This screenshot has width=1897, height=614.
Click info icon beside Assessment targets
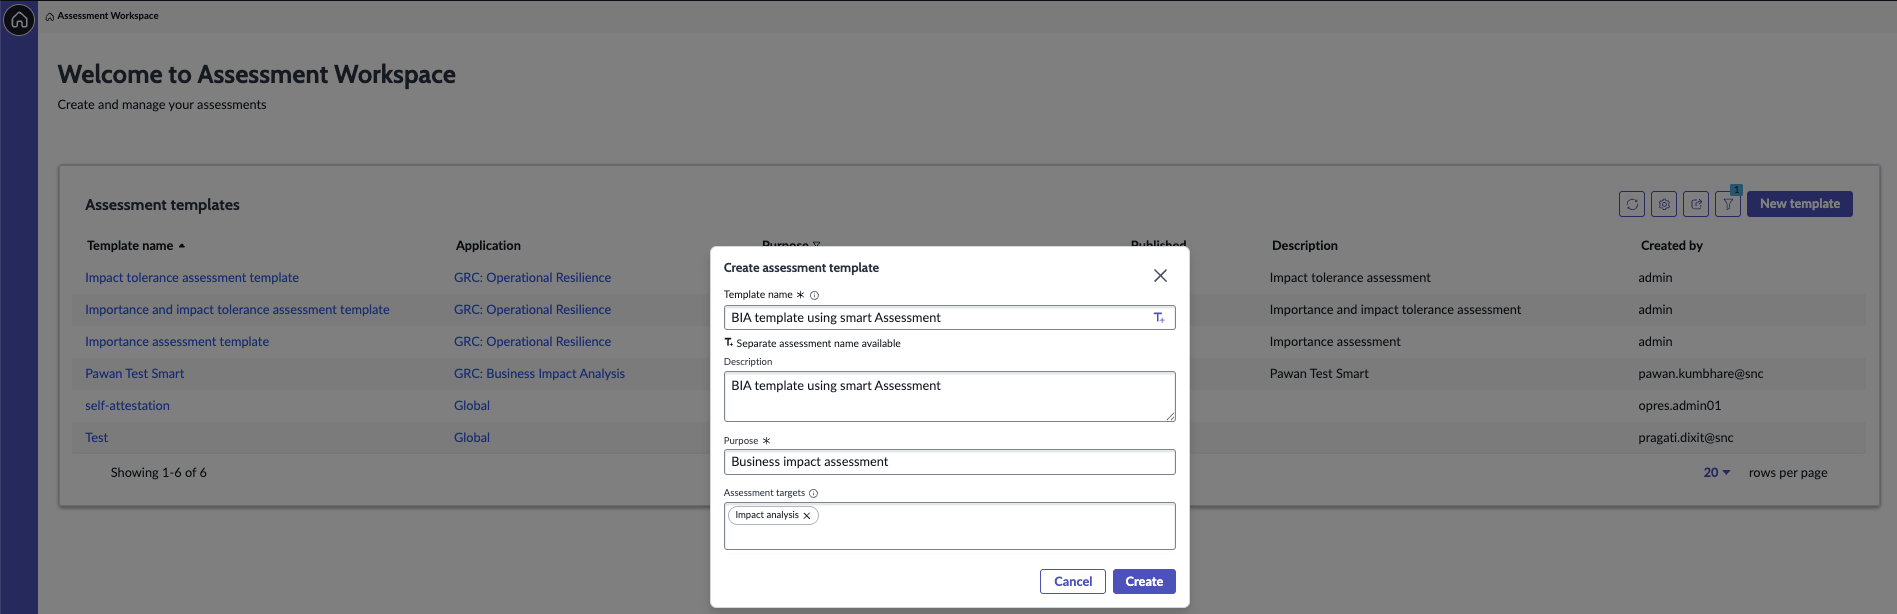813,493
